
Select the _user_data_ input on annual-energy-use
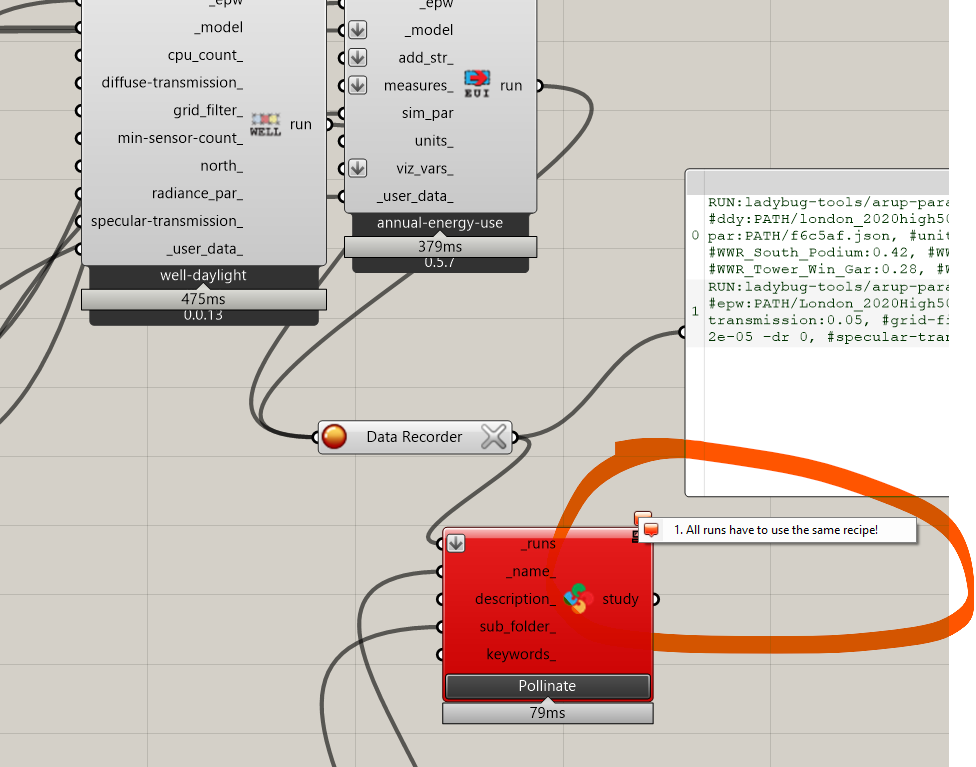415,196
